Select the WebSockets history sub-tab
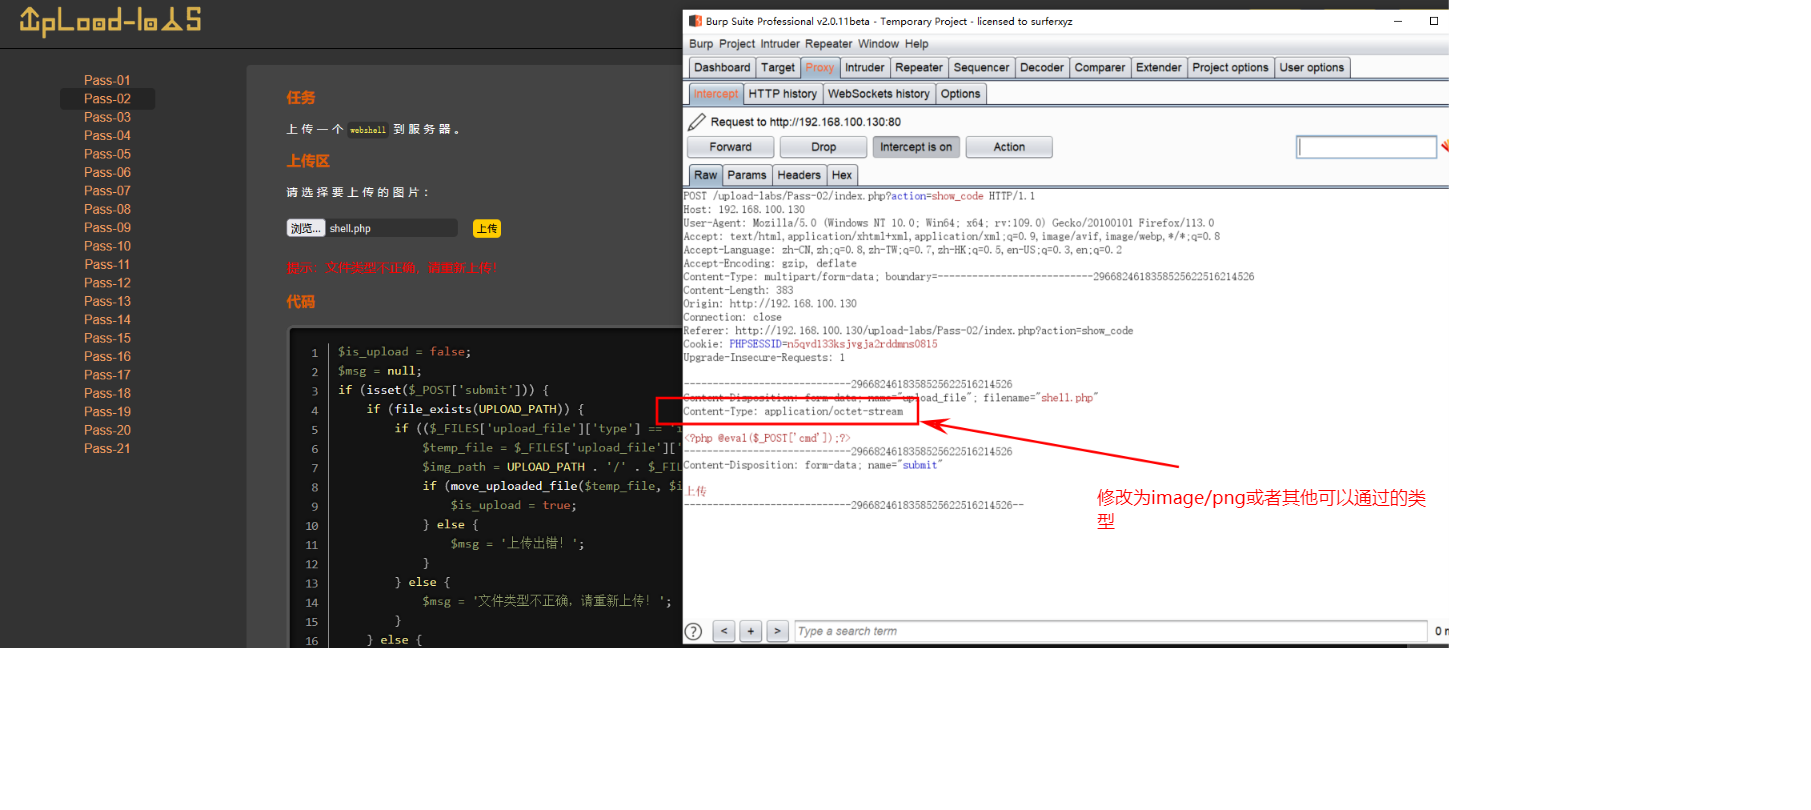The image size is (1811, 810). tap(879, 94)
